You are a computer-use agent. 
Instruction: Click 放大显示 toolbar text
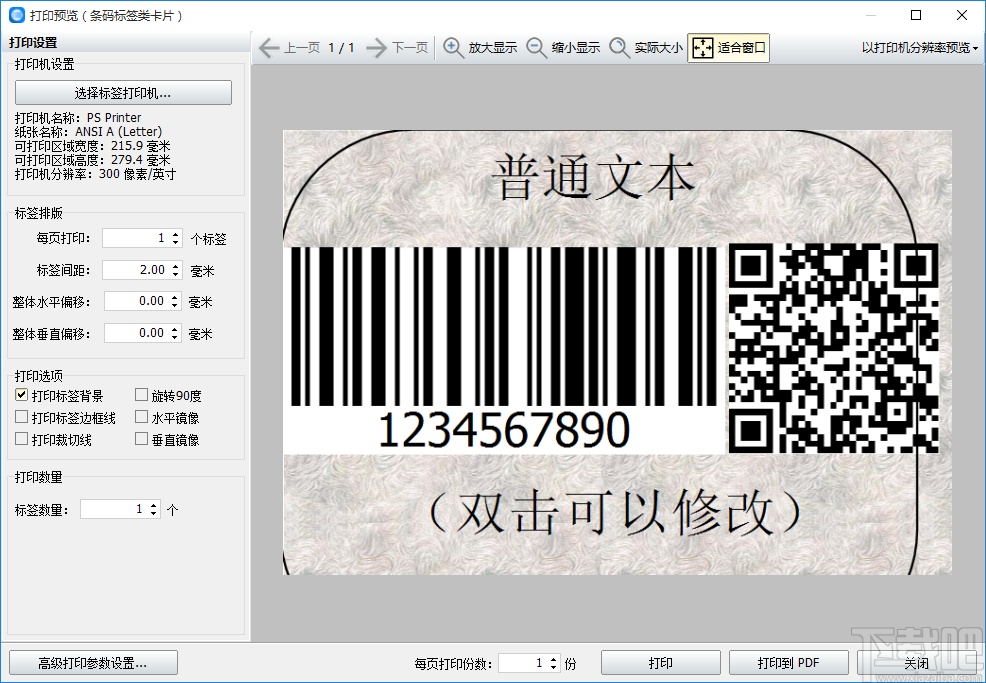(x=492, y=48)
